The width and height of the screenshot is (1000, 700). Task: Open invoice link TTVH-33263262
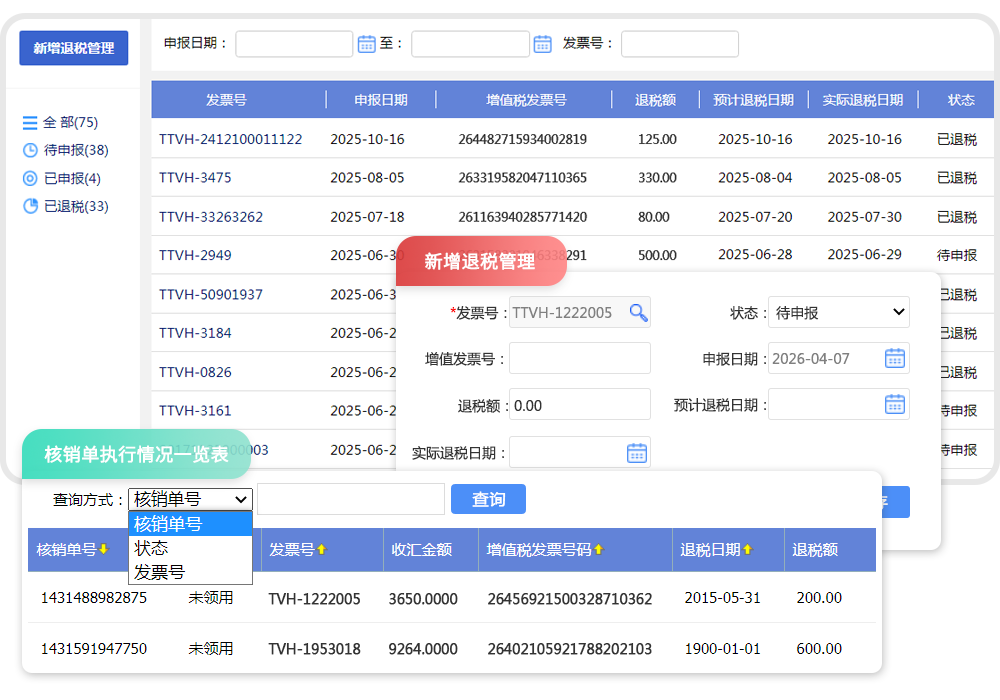(x=210, y=217)
